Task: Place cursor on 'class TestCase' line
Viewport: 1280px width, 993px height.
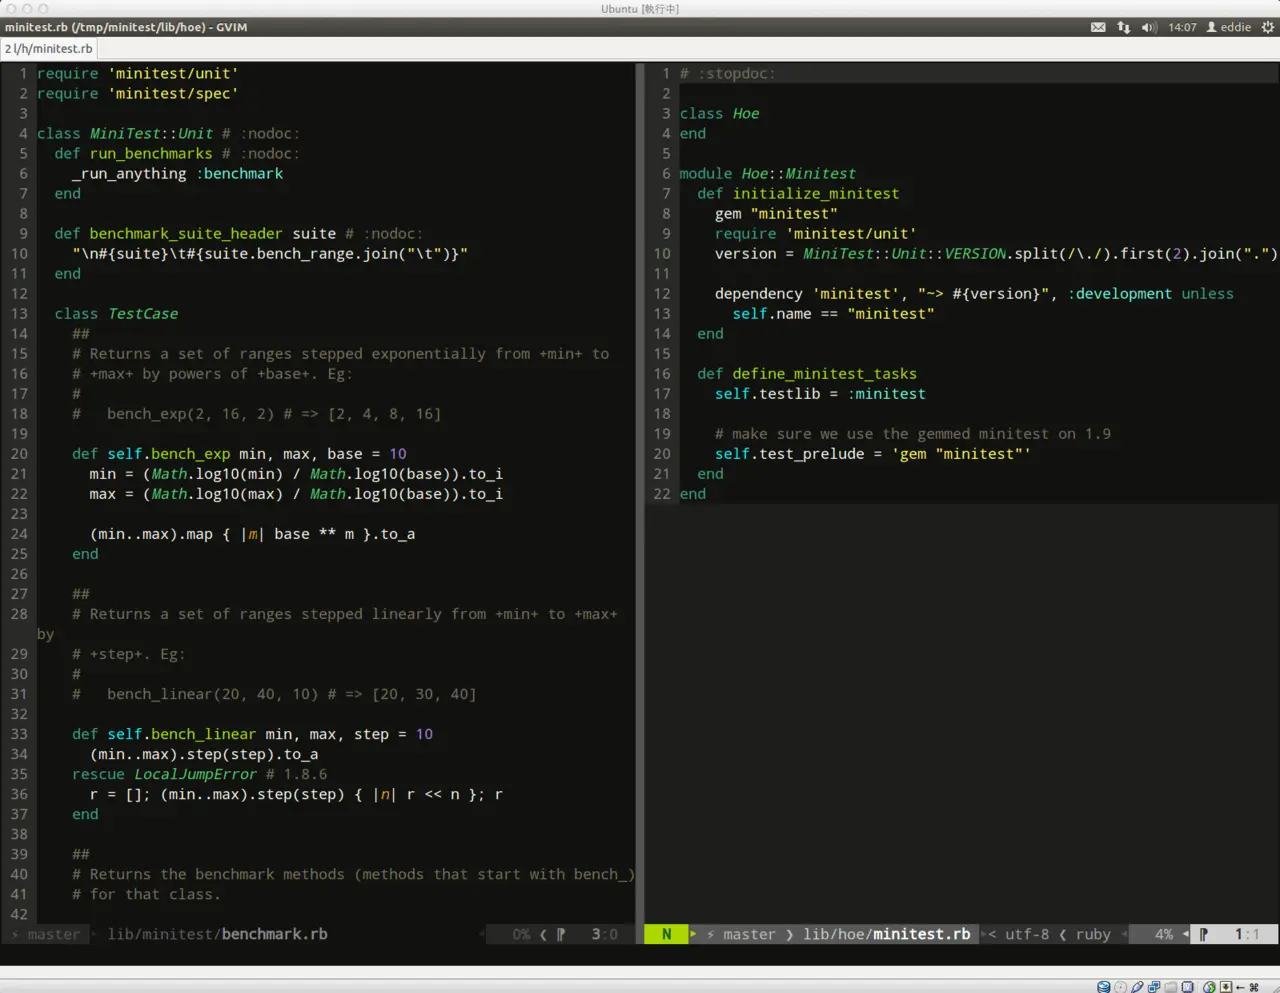Action: (116, 313)
